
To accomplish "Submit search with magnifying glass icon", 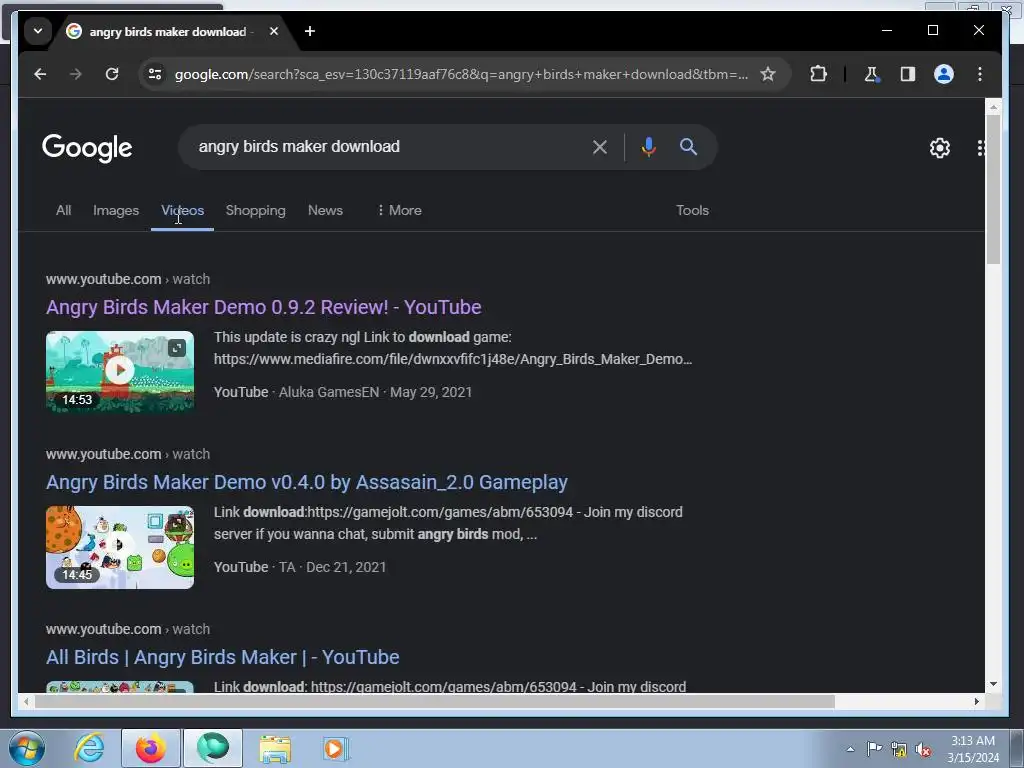I will click(688, 147).
